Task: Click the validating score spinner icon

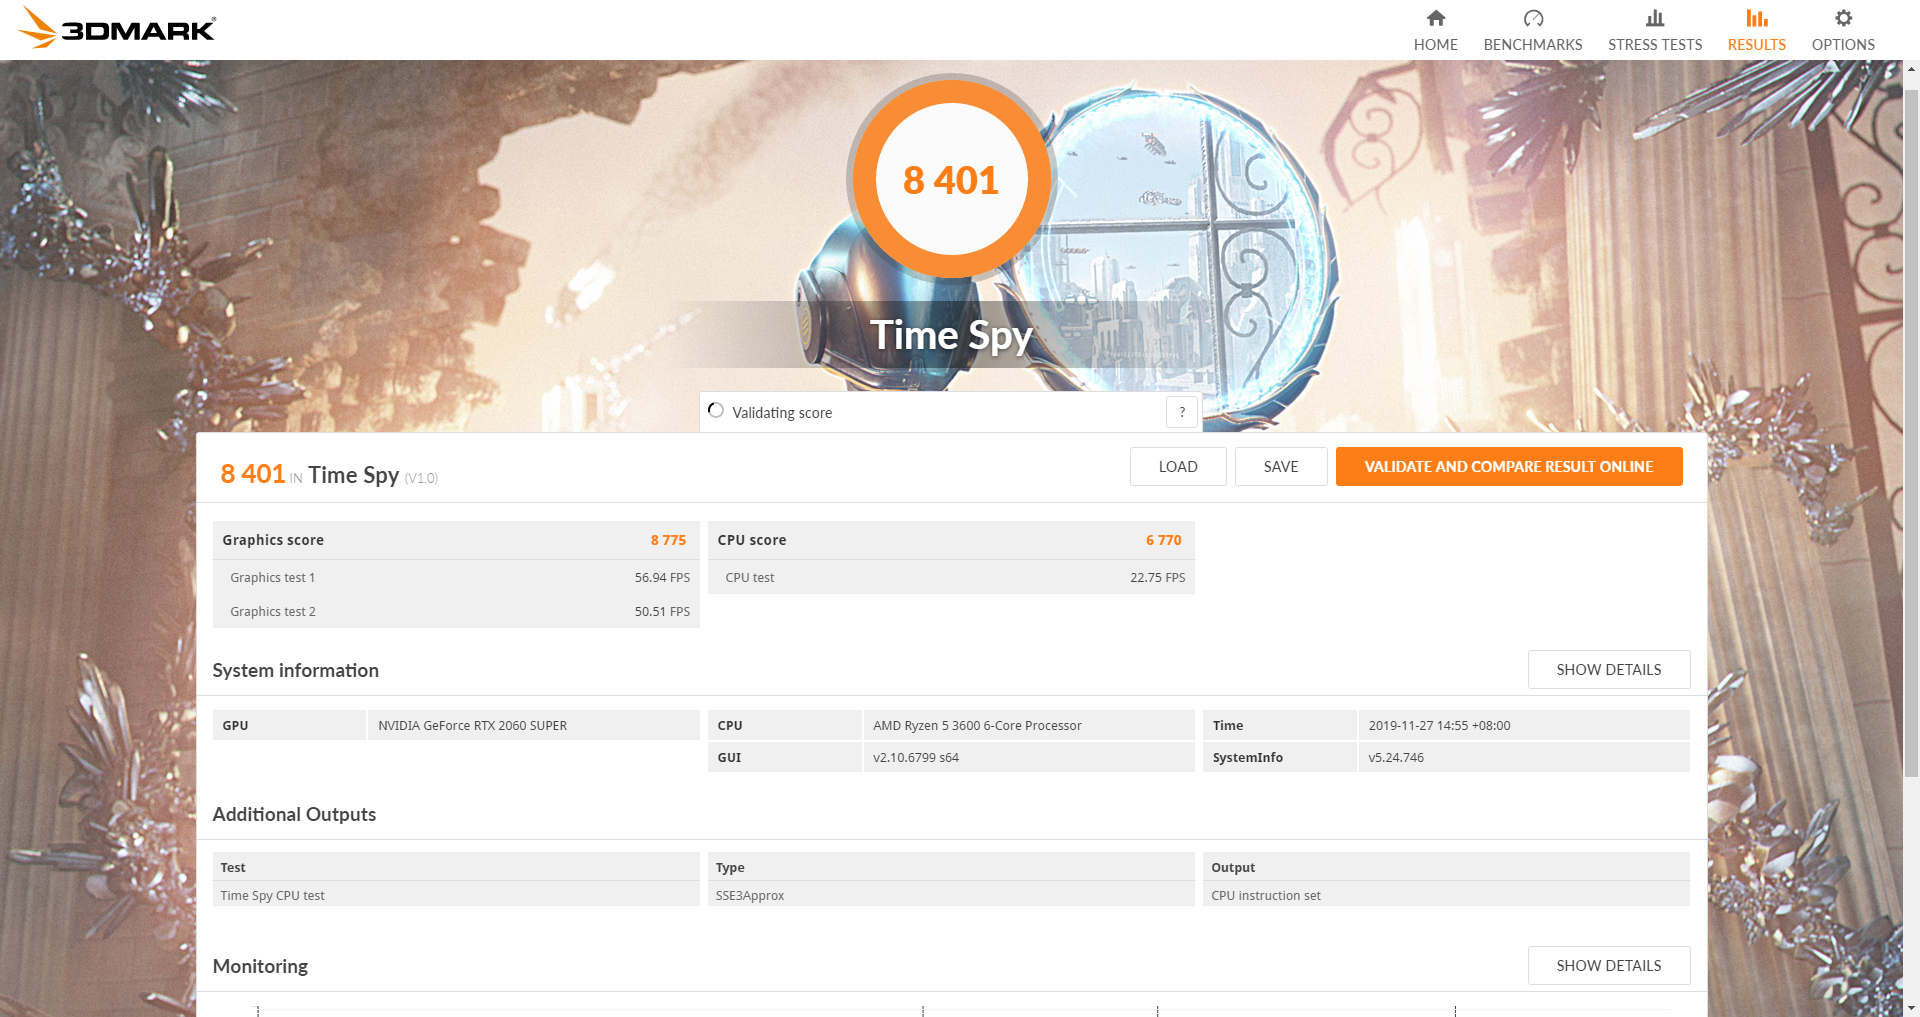Action: tap(716, 411)
